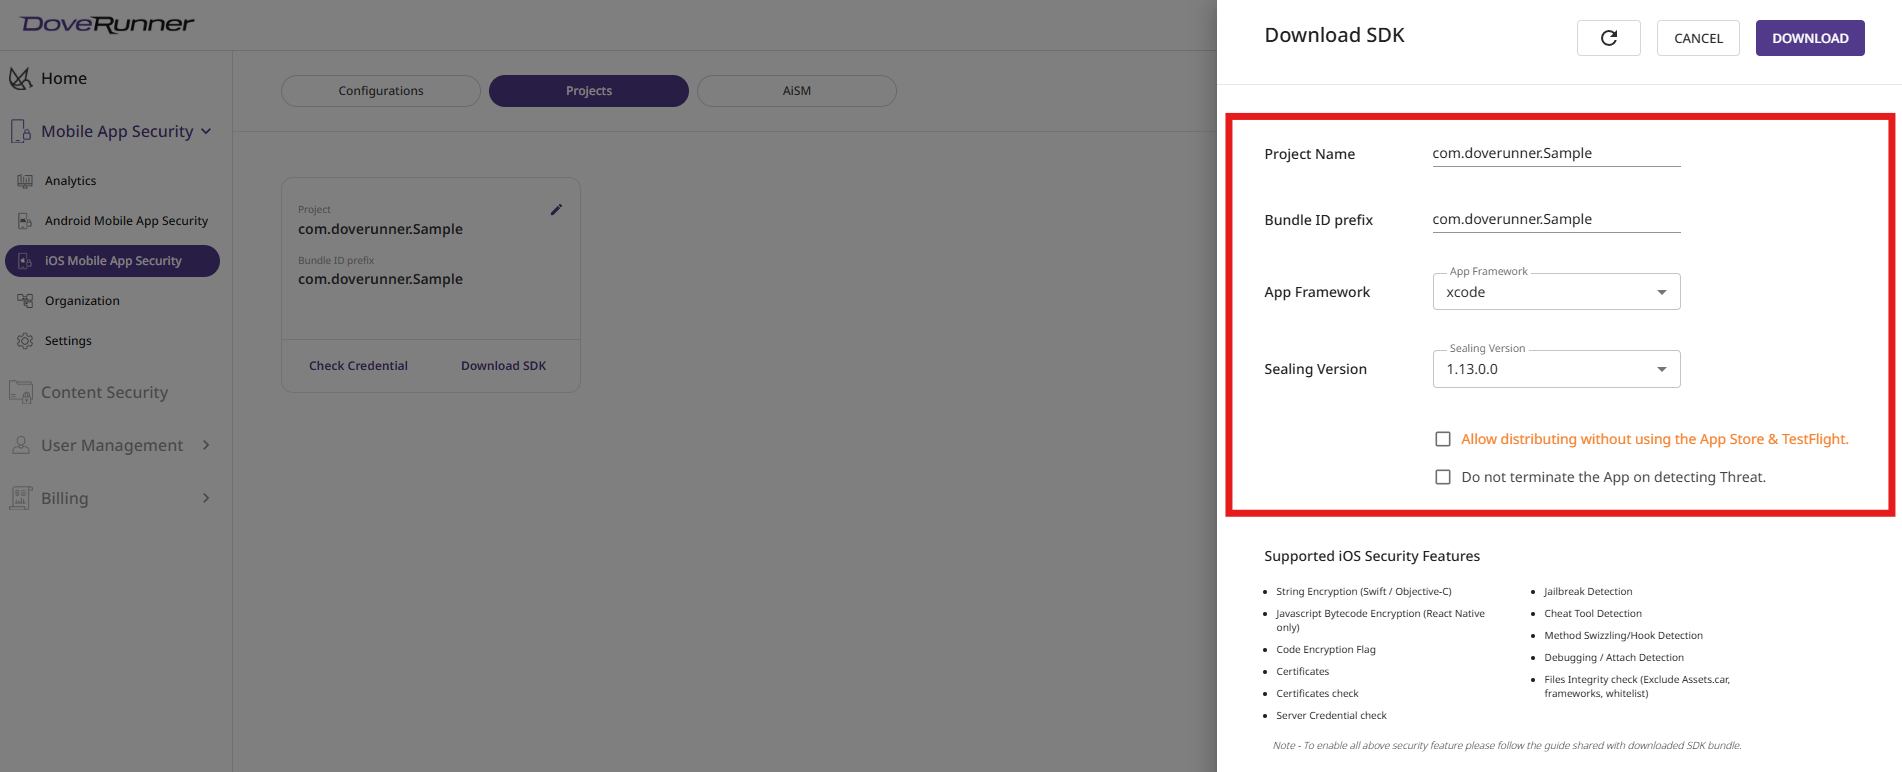Screen dimensions: 1902x772
Task: Click bundle ID prefix value on project card
Action: point(380,279)
